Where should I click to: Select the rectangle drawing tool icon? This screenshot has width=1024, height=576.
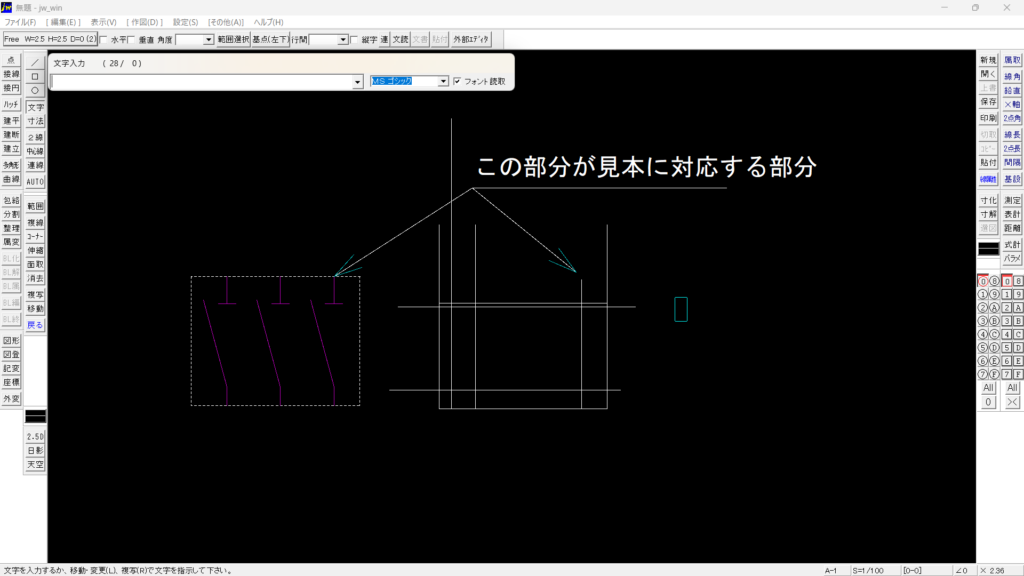[35, 76]
